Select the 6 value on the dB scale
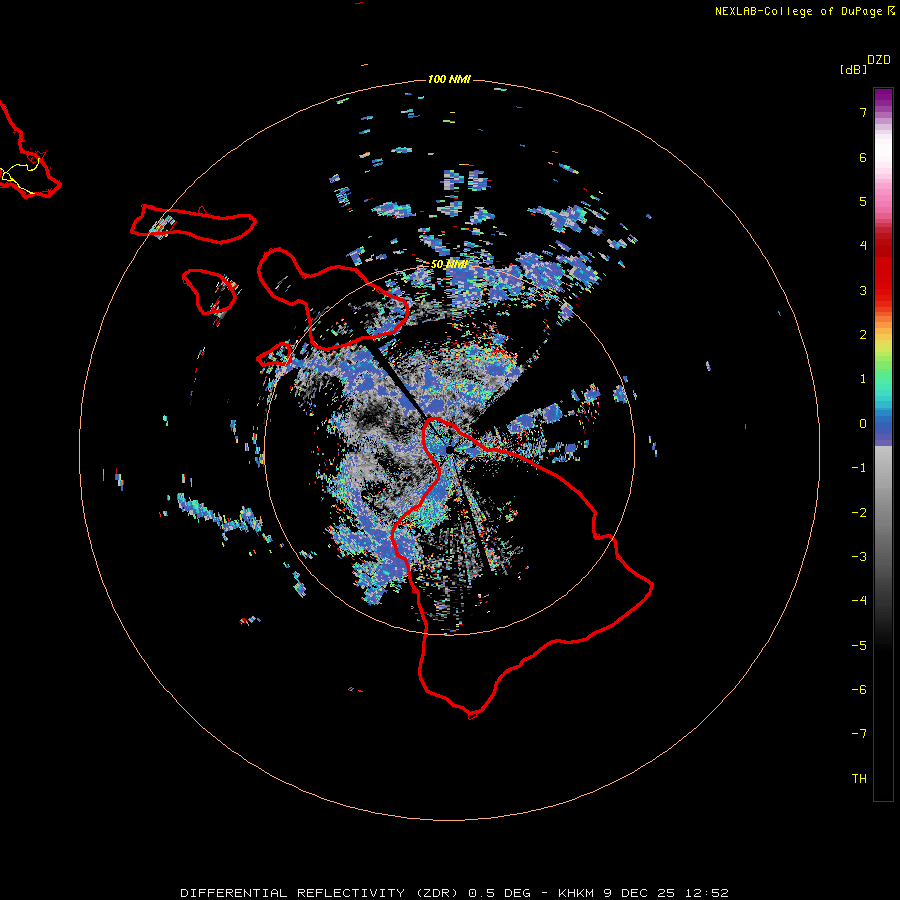This screenshot has height=900, width=900. [x=863, y=157]
